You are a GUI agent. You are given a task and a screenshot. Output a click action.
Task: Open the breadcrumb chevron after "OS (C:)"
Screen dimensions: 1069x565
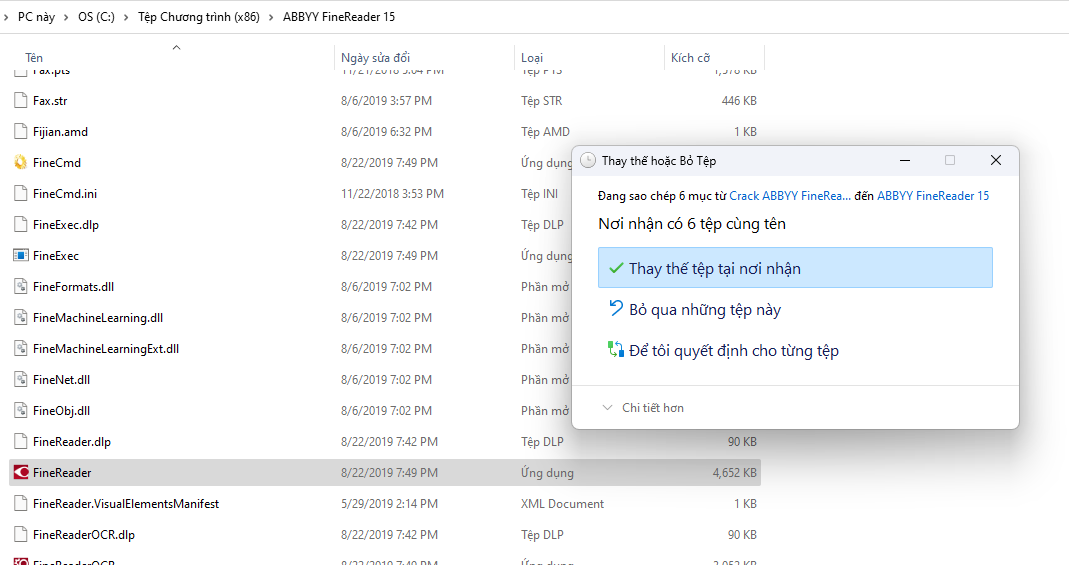tap(126, 17)
